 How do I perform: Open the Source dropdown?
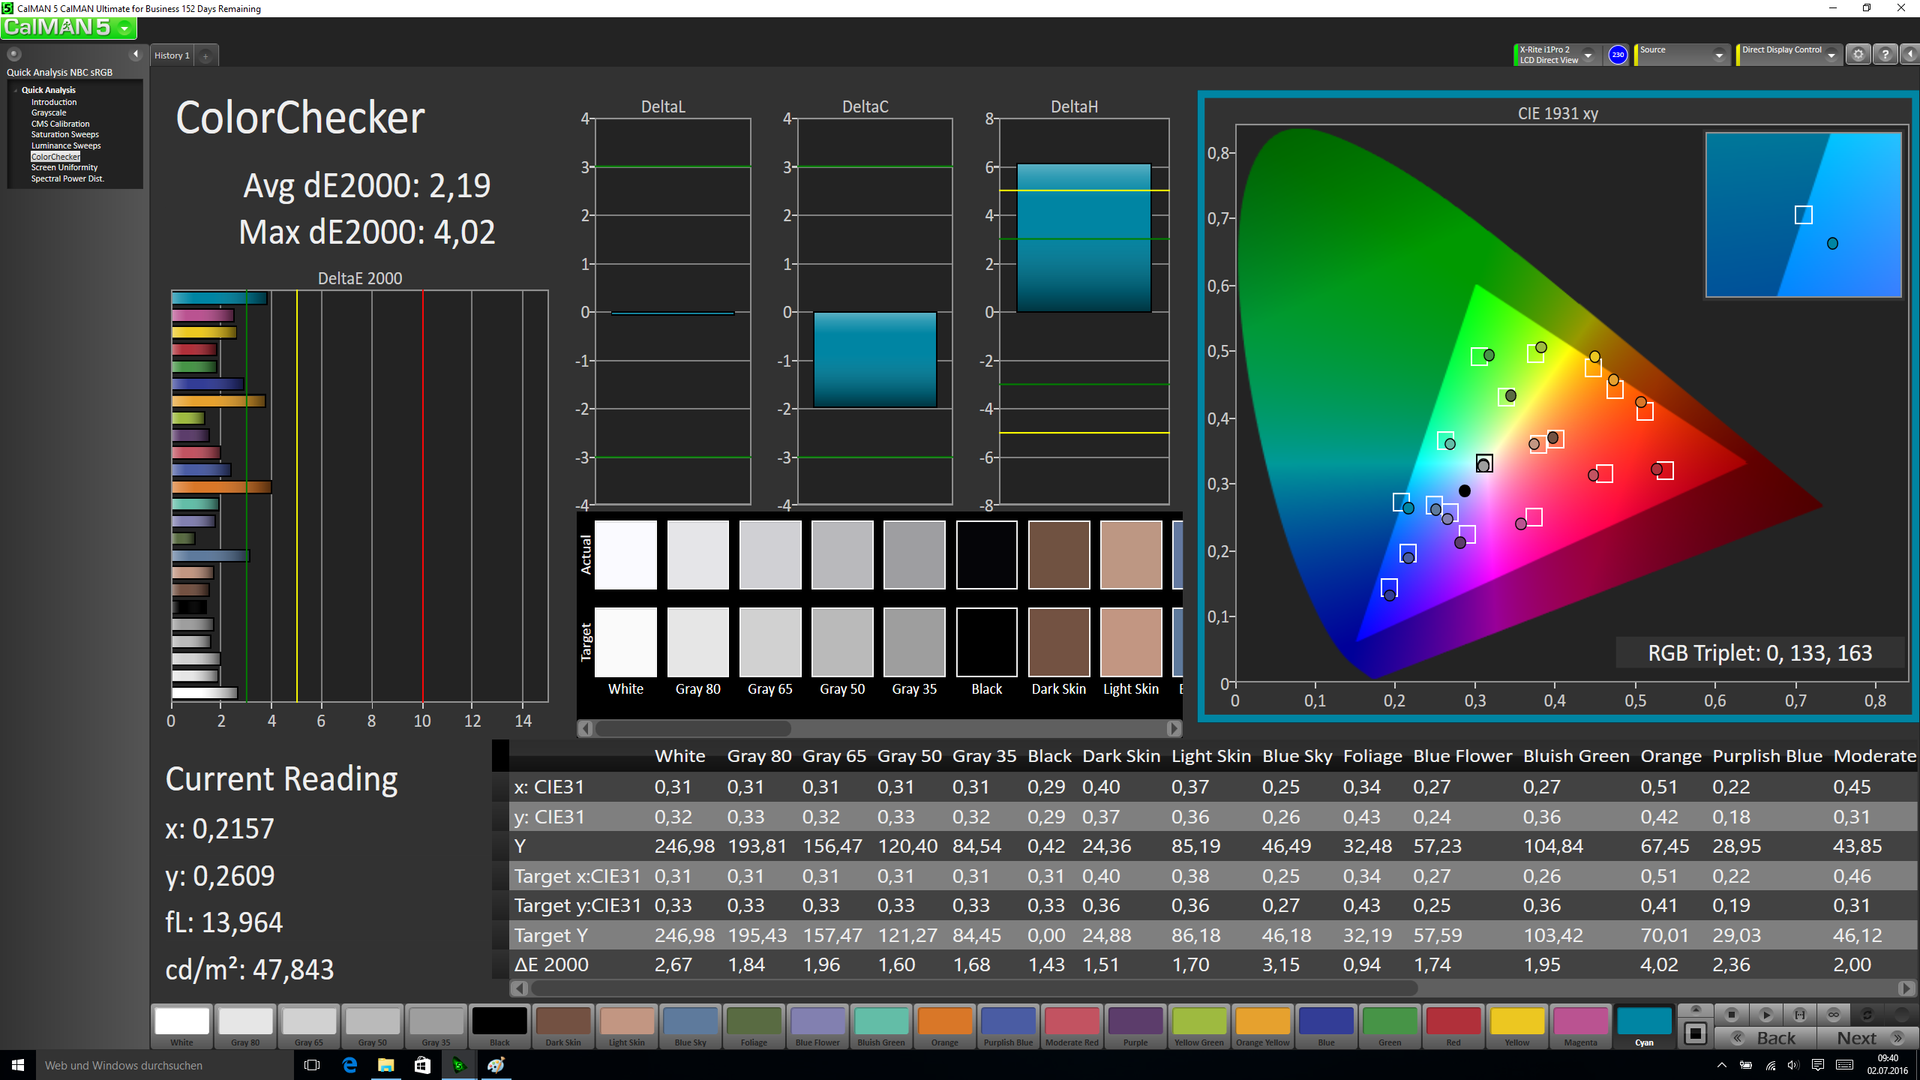click(1719, 55)
